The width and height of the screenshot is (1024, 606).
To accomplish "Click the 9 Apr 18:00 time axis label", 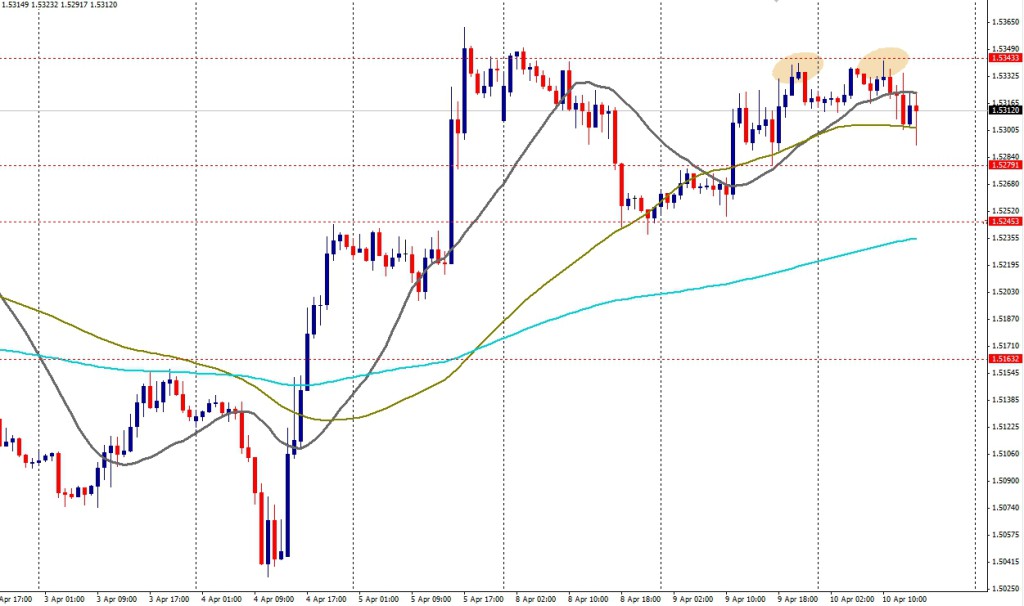I will tap(798, 597).
